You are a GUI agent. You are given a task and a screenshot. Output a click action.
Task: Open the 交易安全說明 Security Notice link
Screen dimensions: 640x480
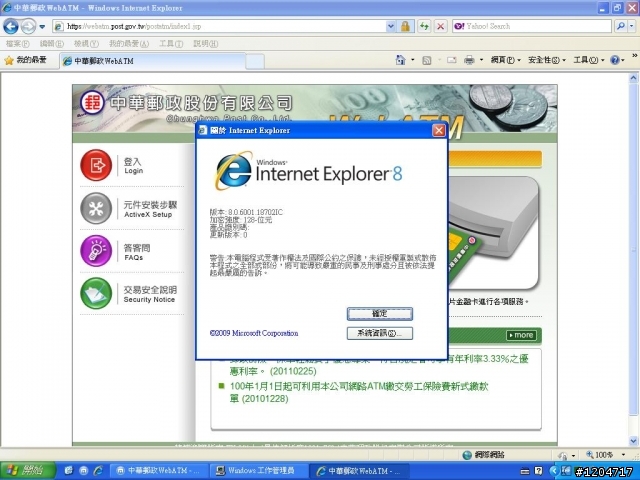[150, 294]
